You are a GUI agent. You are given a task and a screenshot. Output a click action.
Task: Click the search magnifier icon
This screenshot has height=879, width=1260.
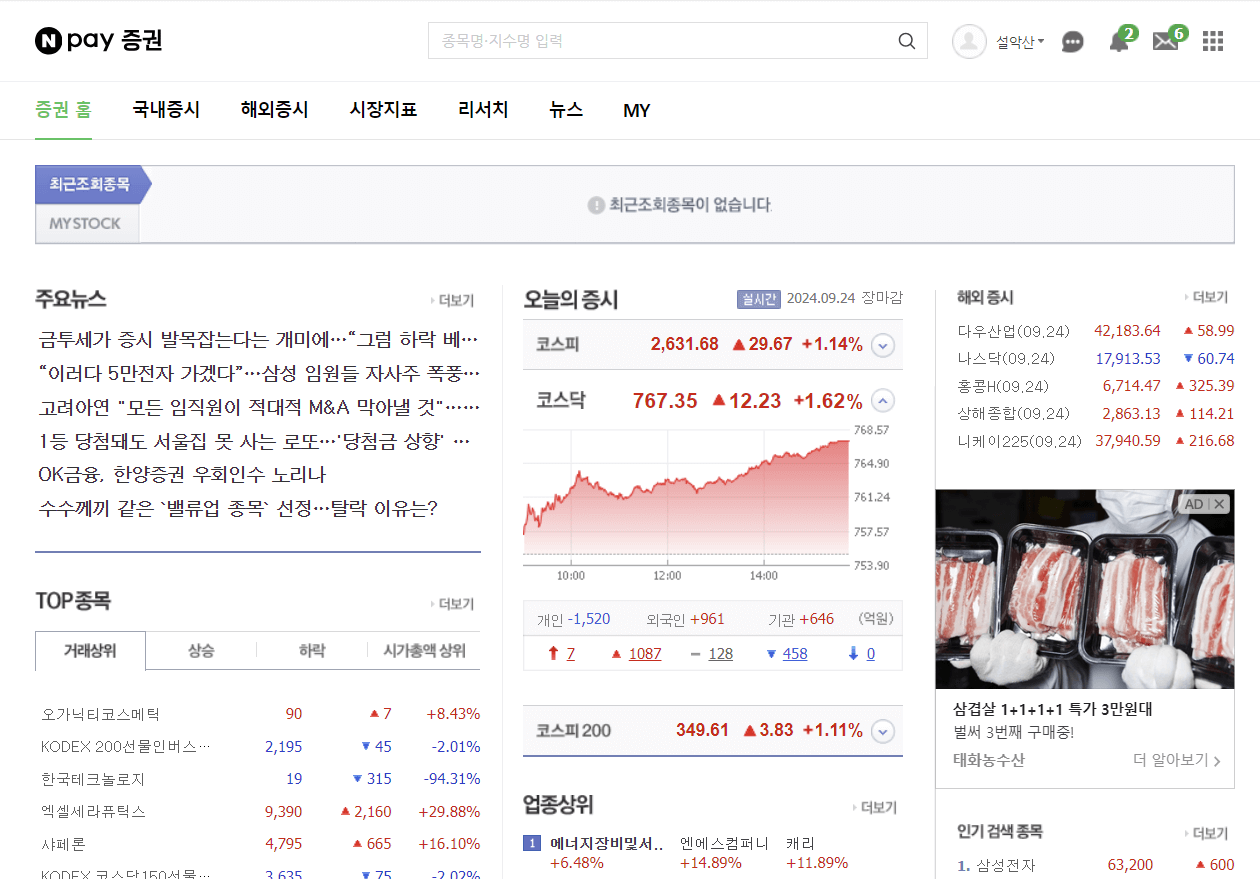click(x=906, y=40)
